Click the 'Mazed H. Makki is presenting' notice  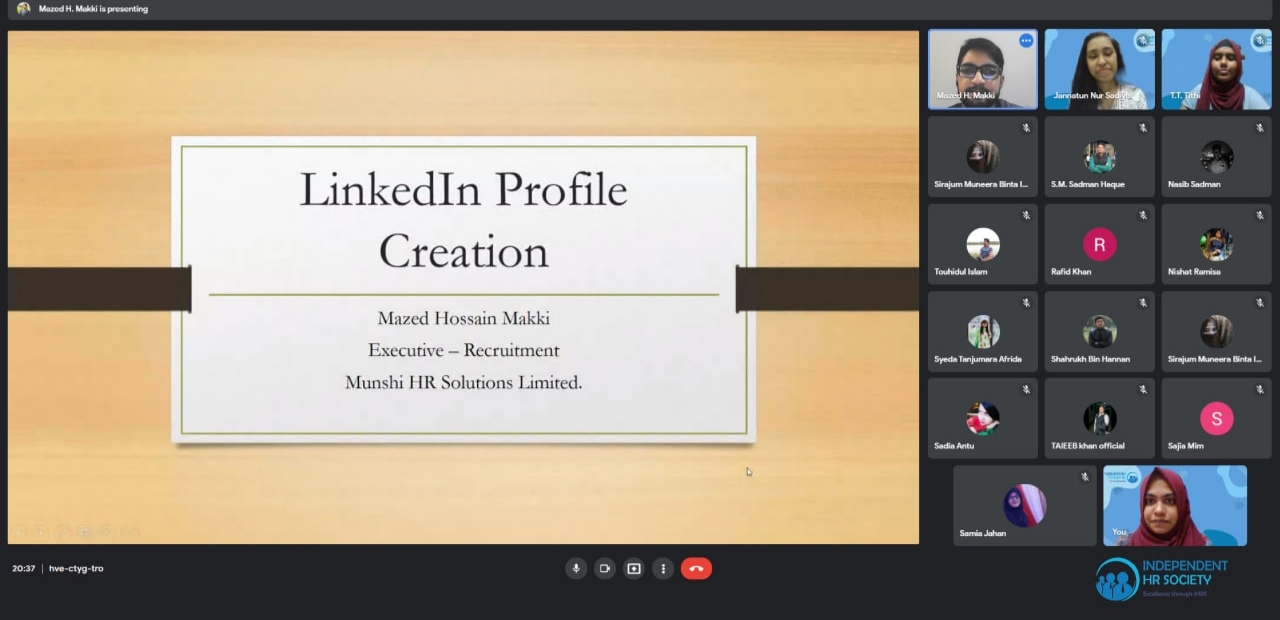(x=93, y=9)
